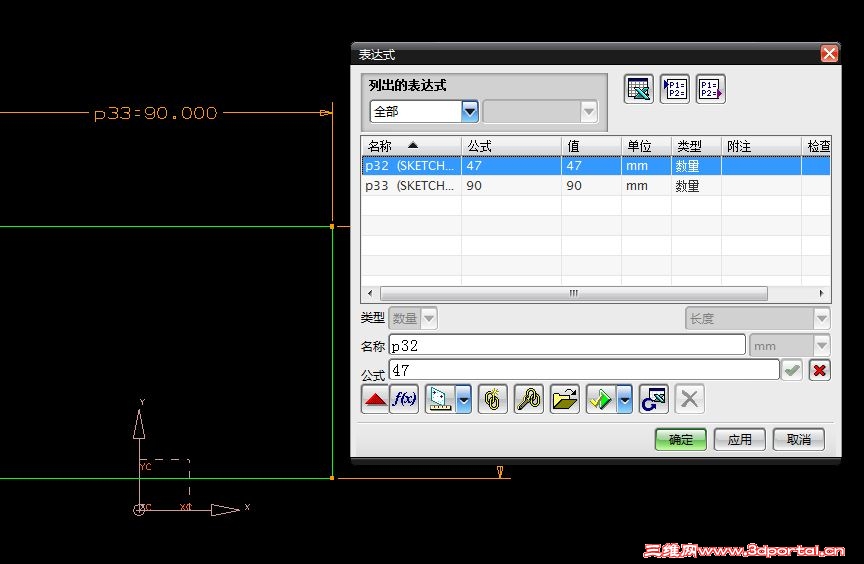Screen dimensions: 864x564
Task: Click the XC-YC coordinate system origin
Action: 139,509
